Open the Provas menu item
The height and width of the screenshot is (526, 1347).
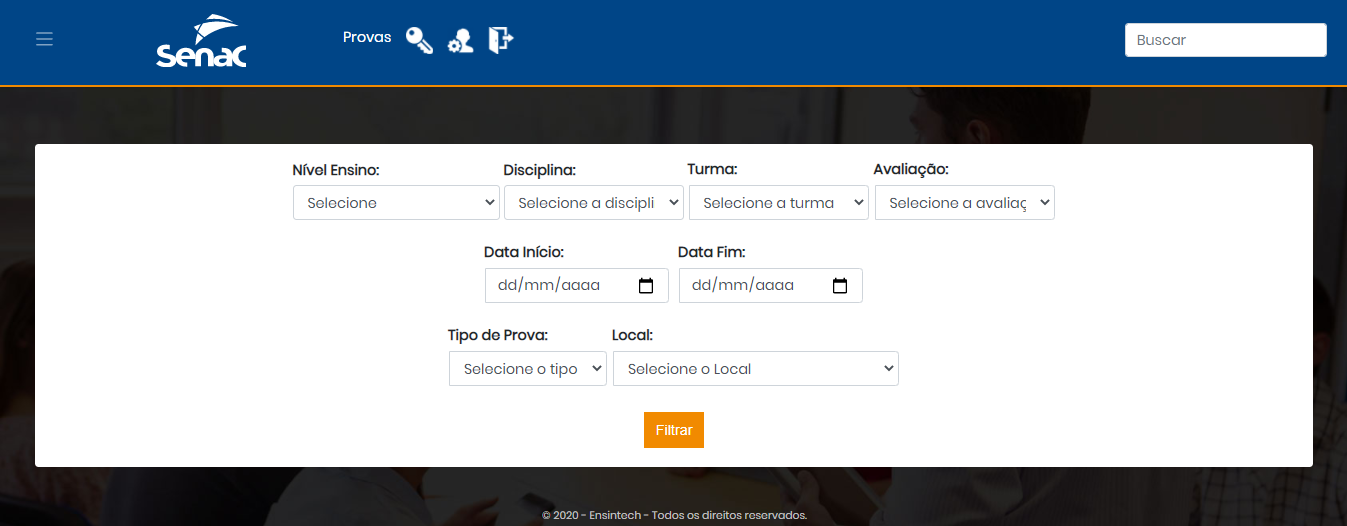click(x=367, y=37)
